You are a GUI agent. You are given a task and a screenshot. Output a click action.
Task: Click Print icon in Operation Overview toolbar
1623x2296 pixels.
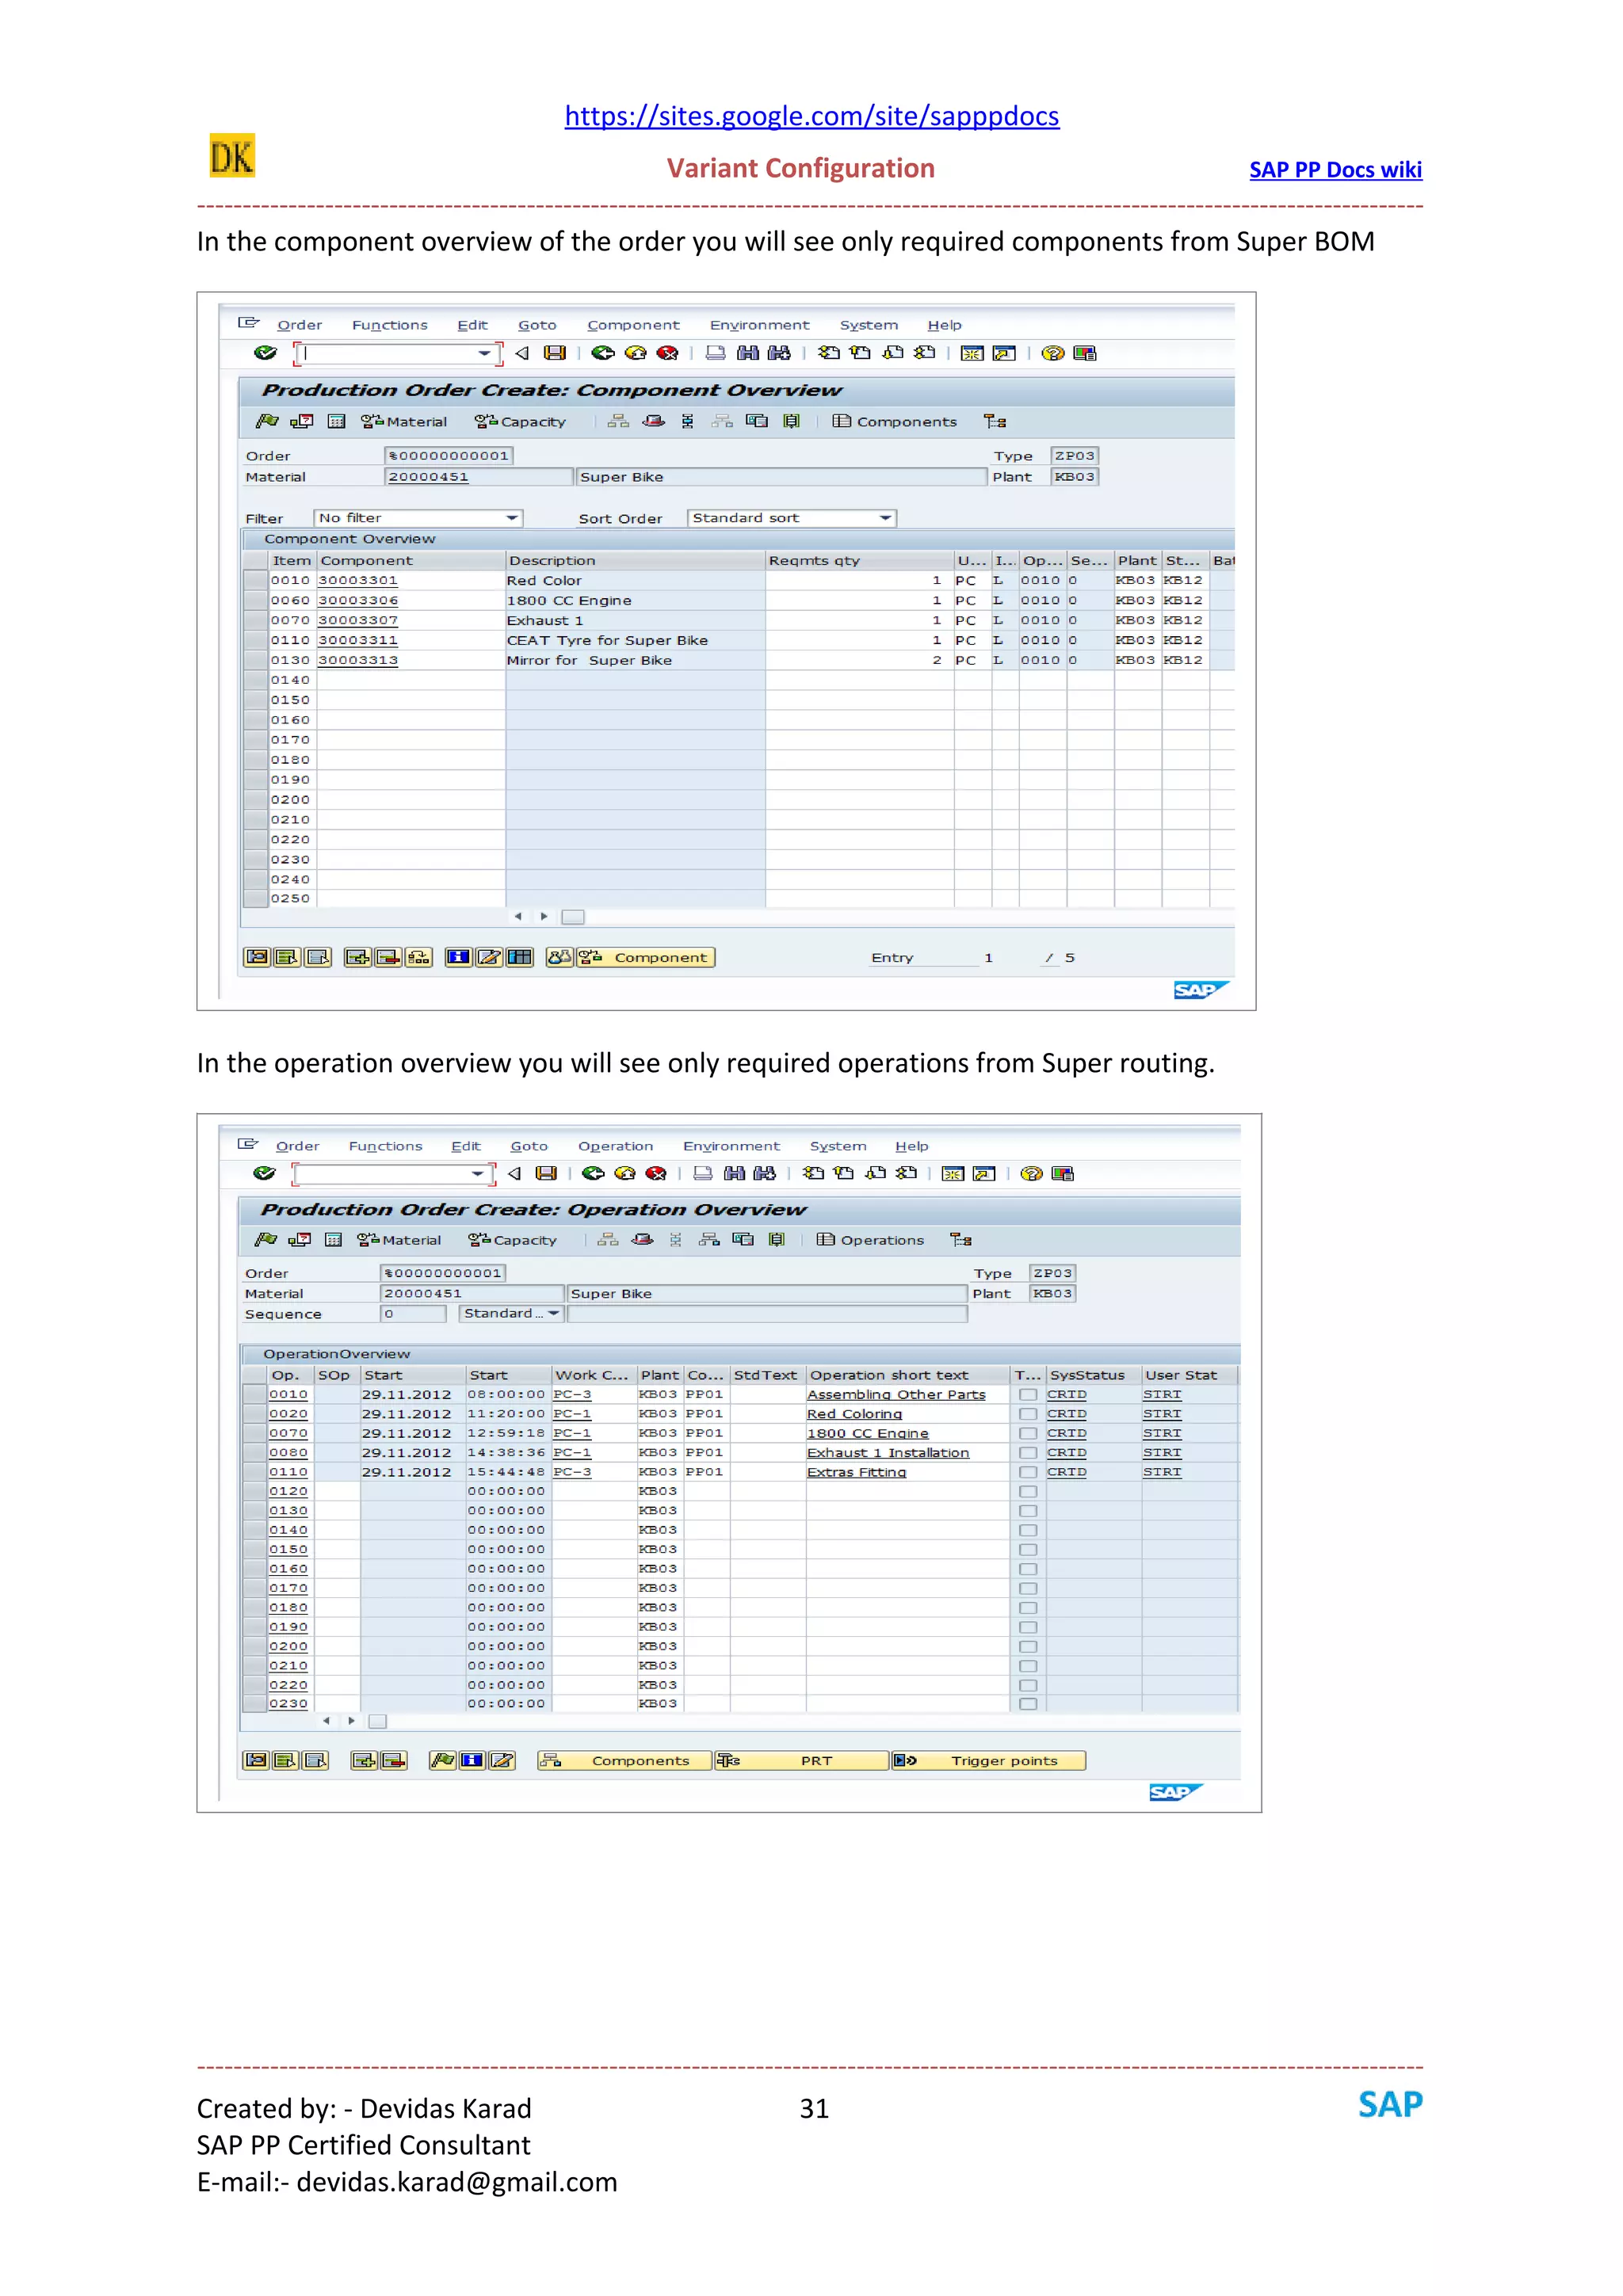703,1173
